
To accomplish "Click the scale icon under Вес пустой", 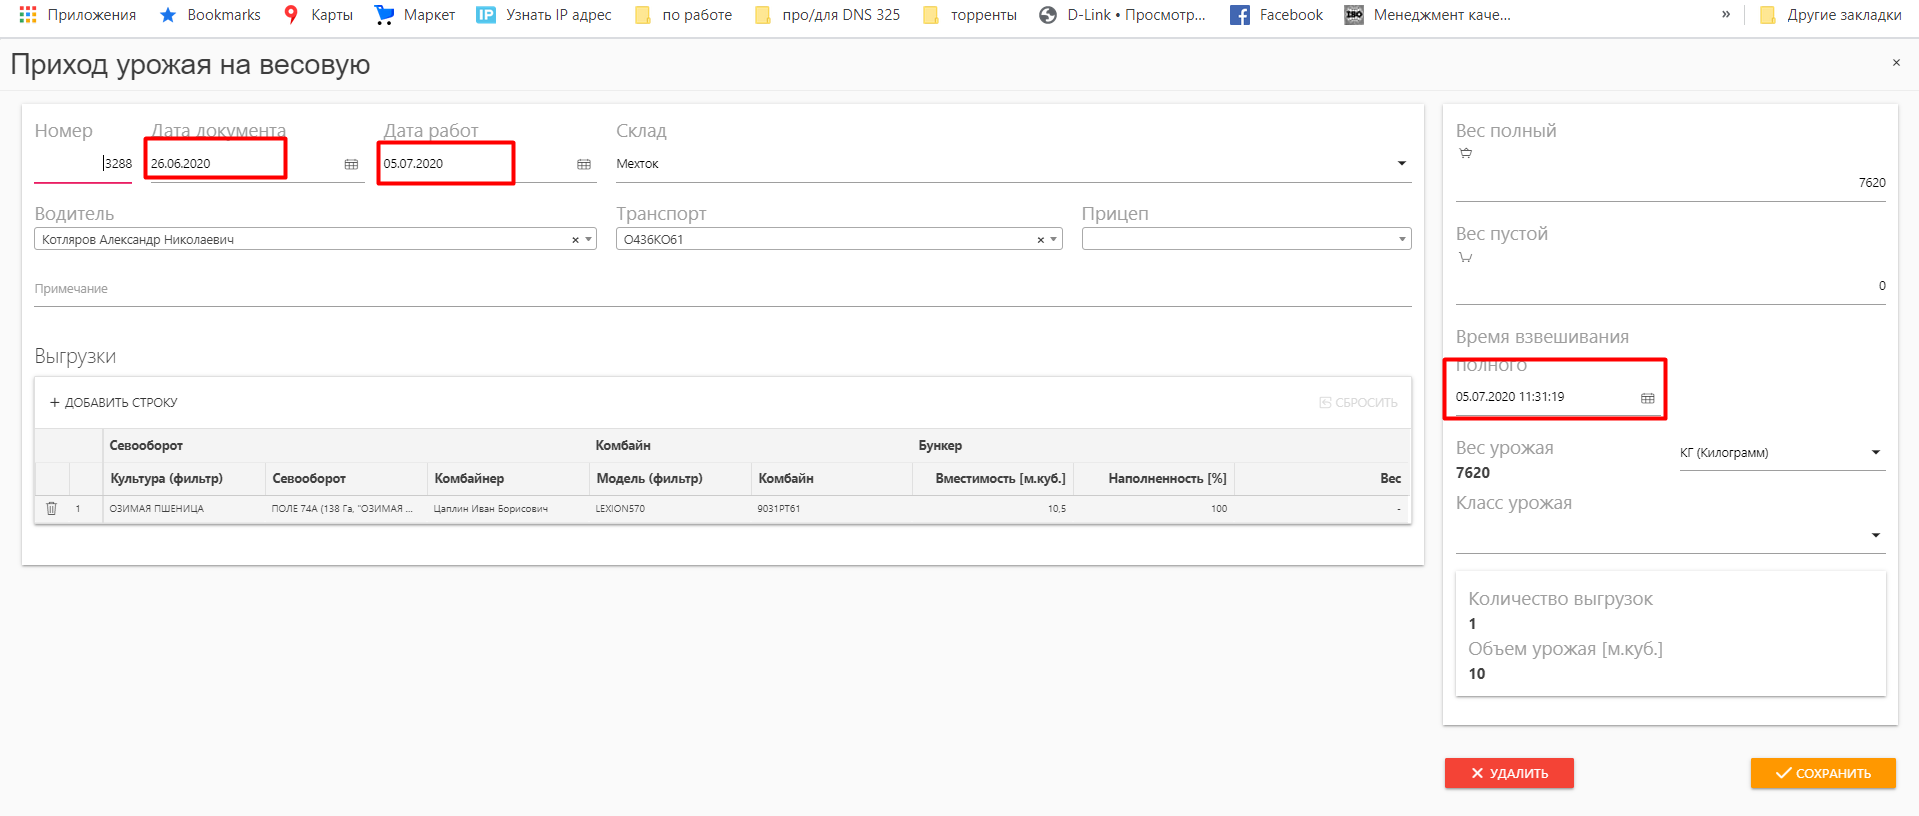I will pyautogui.click(x=1465, y=257).
